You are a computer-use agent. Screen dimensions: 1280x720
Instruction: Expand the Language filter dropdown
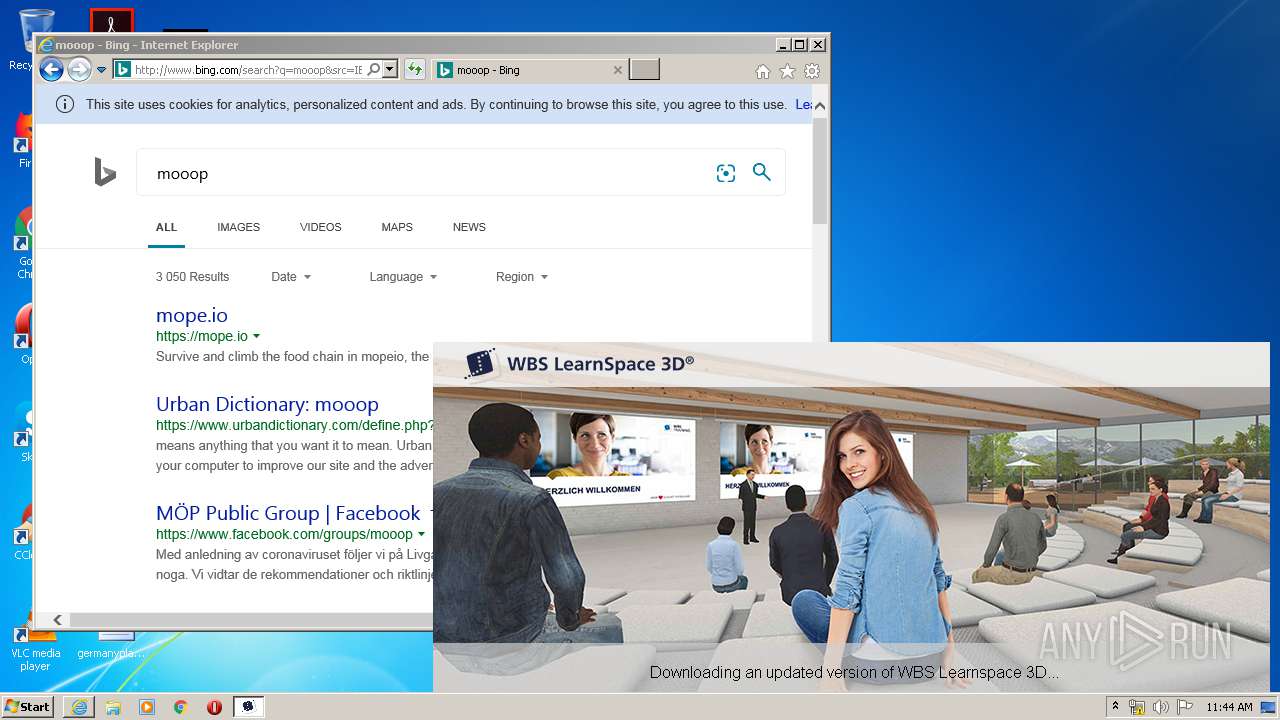[403, 277]
